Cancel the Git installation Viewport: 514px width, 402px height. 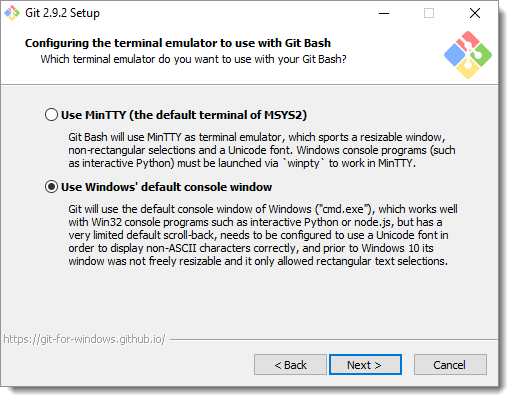click(450, 365)
